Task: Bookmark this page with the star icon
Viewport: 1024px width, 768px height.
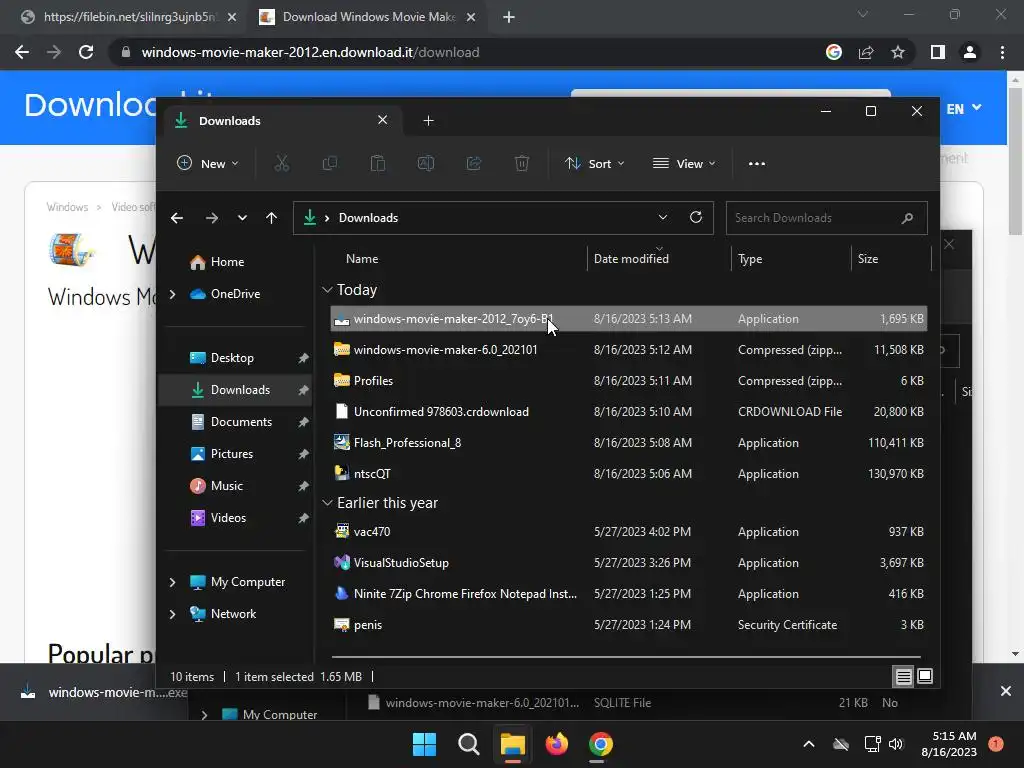Action: (898, 52)
